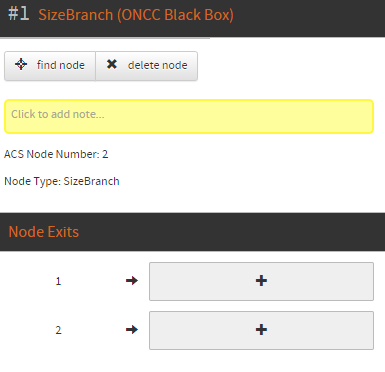
Task: Locate this node using find node button
Action: [50, 66]
